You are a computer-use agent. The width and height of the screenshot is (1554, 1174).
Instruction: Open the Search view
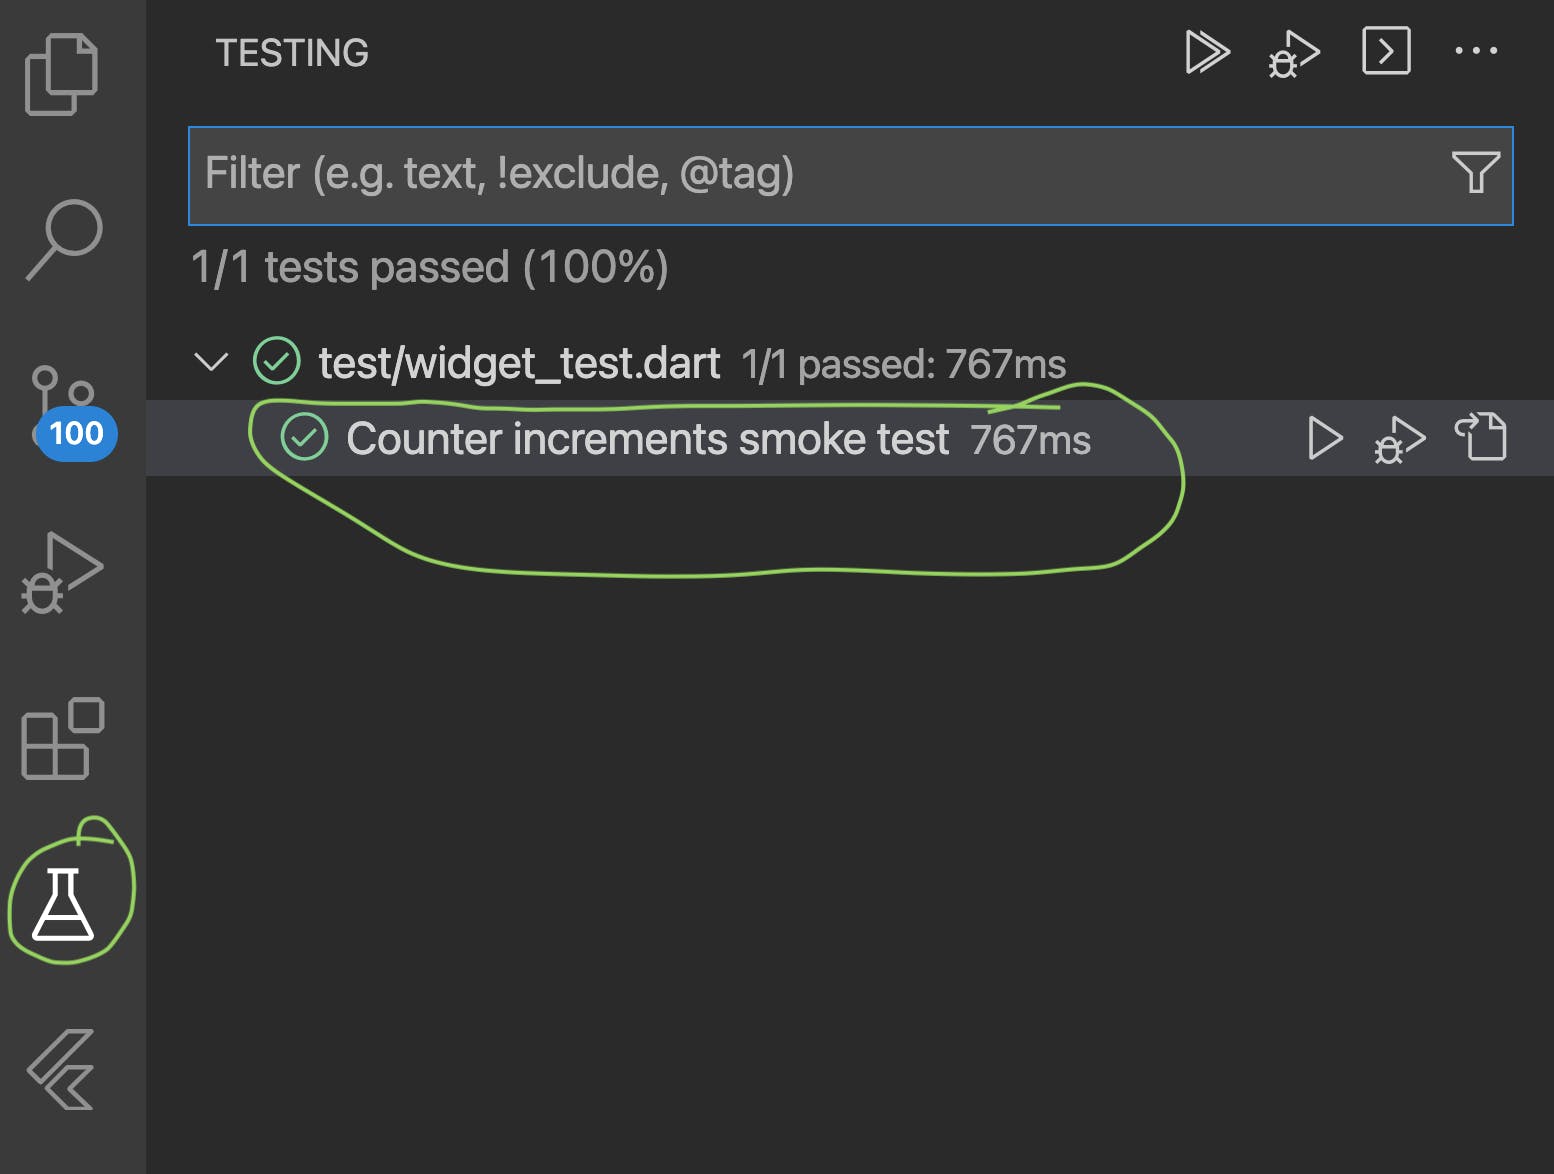pyautogui.click(x=63, y=239)
